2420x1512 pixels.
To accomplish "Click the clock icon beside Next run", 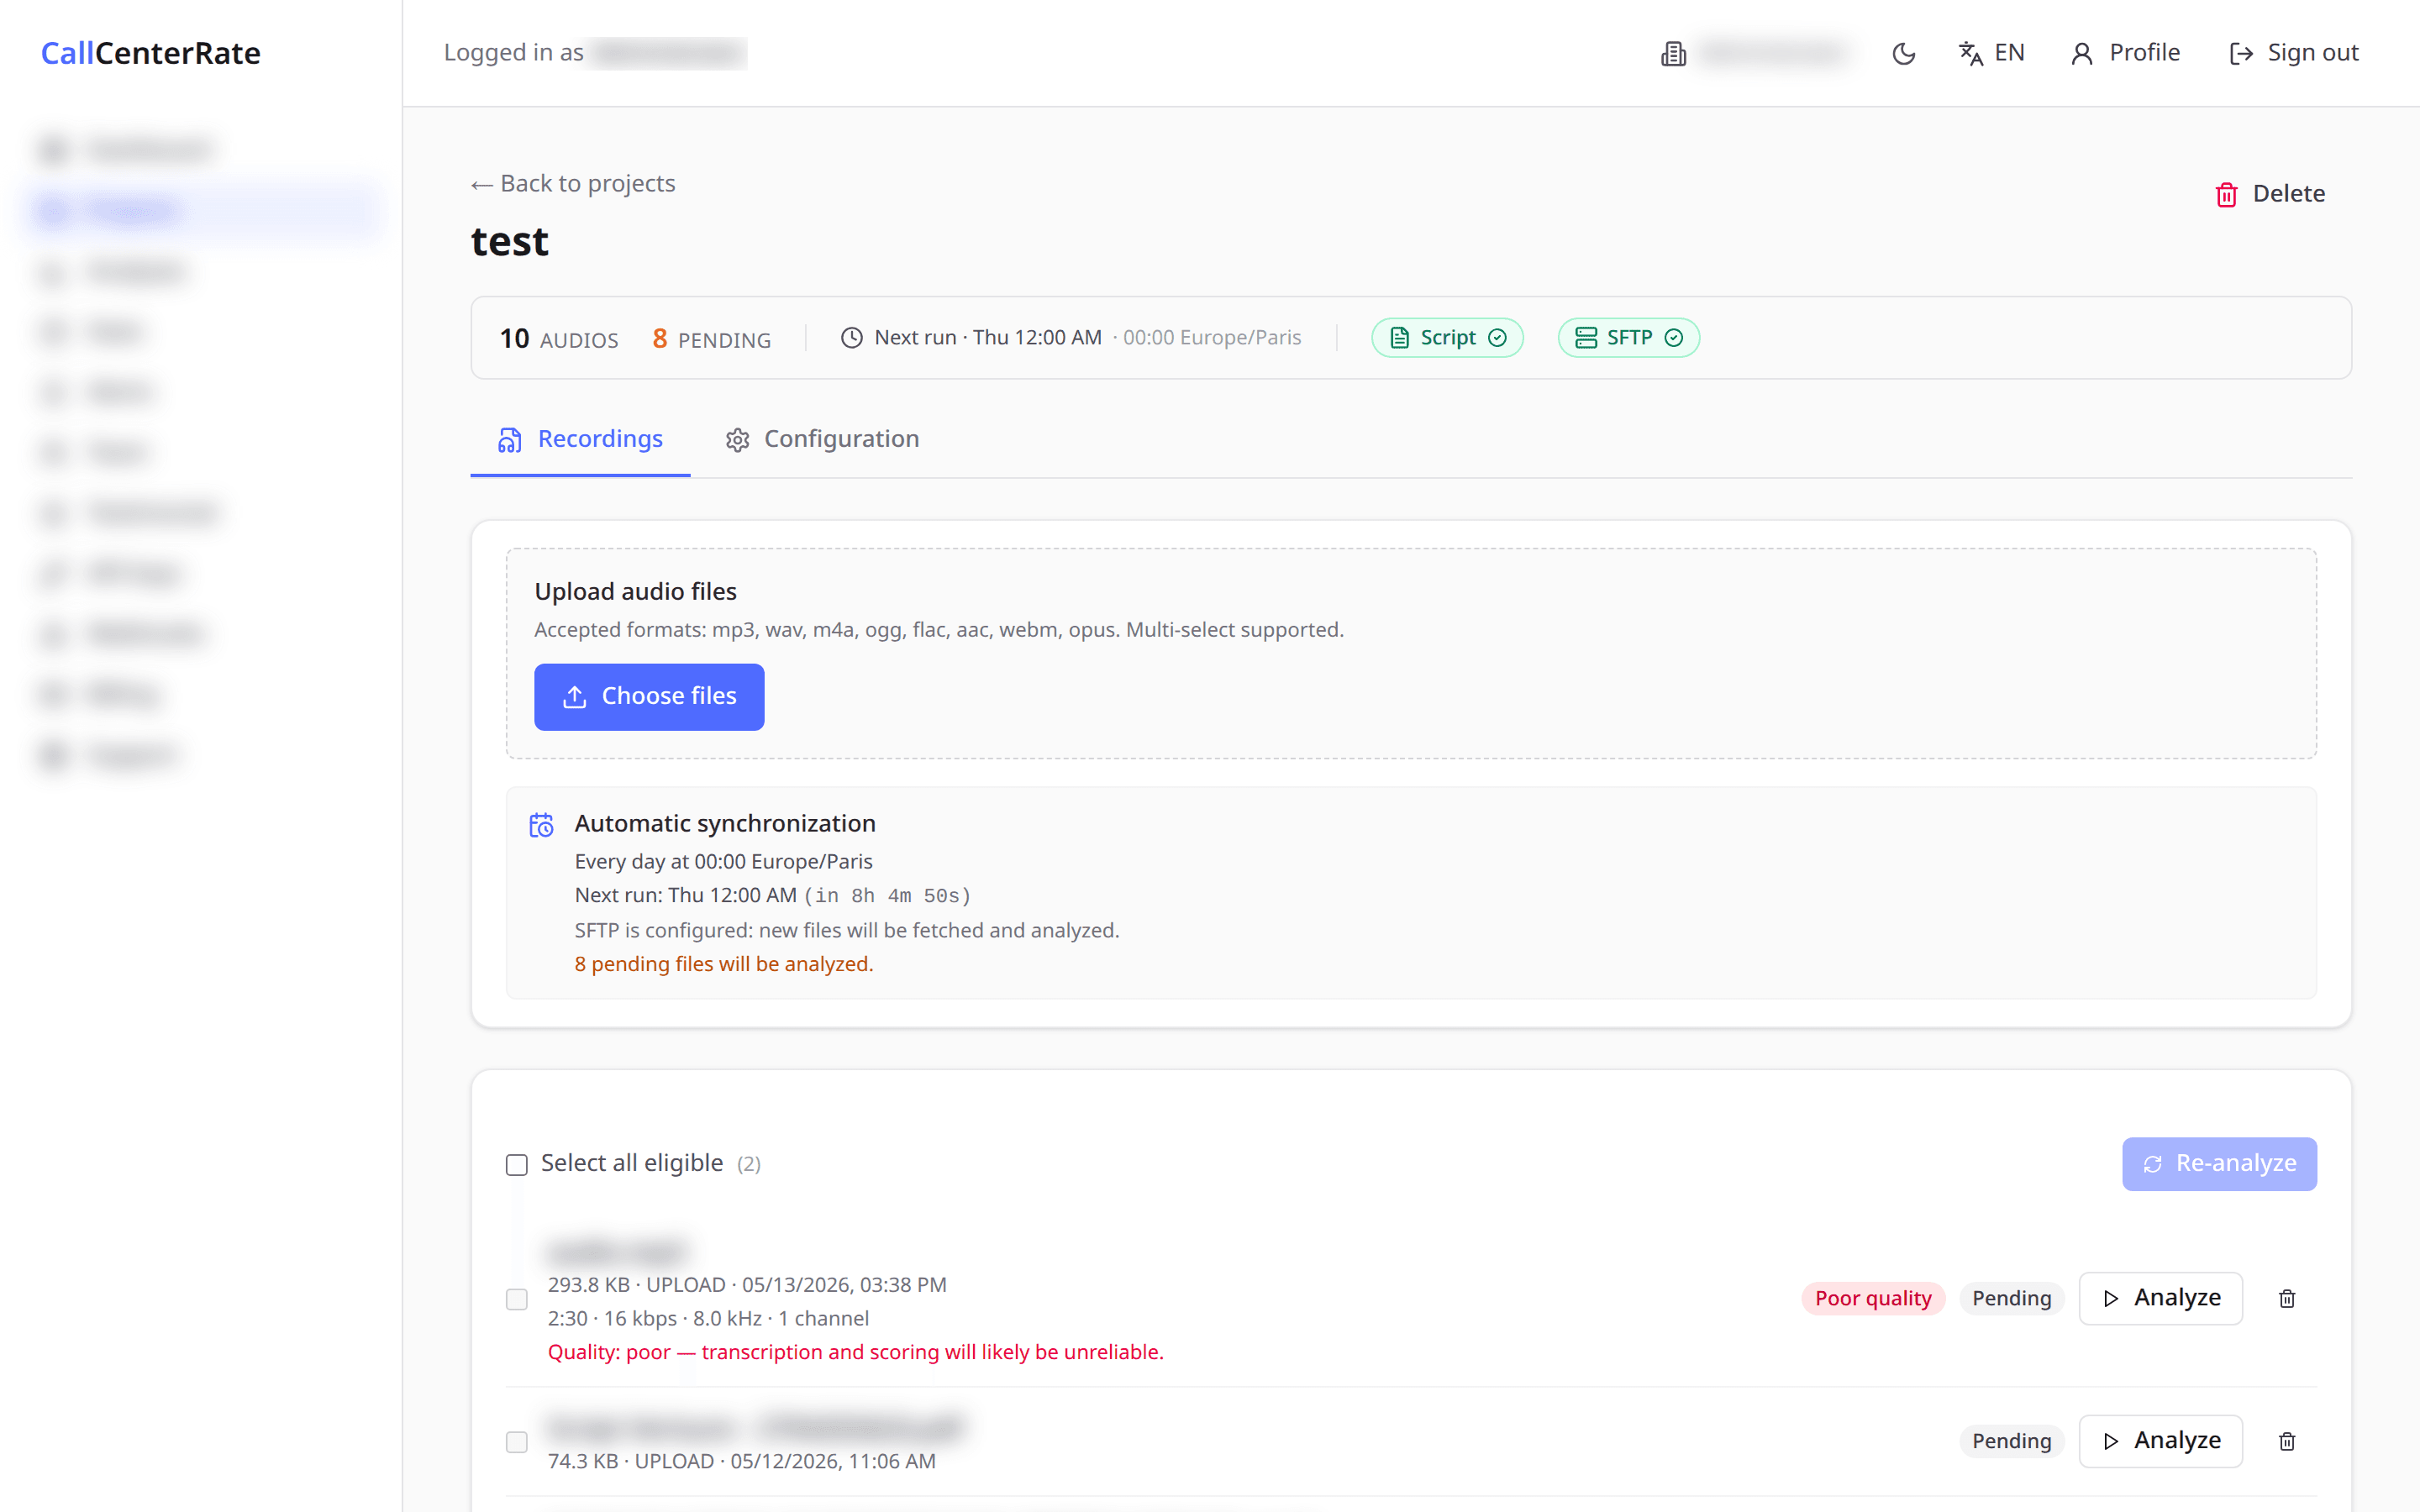I will [851, 338].
